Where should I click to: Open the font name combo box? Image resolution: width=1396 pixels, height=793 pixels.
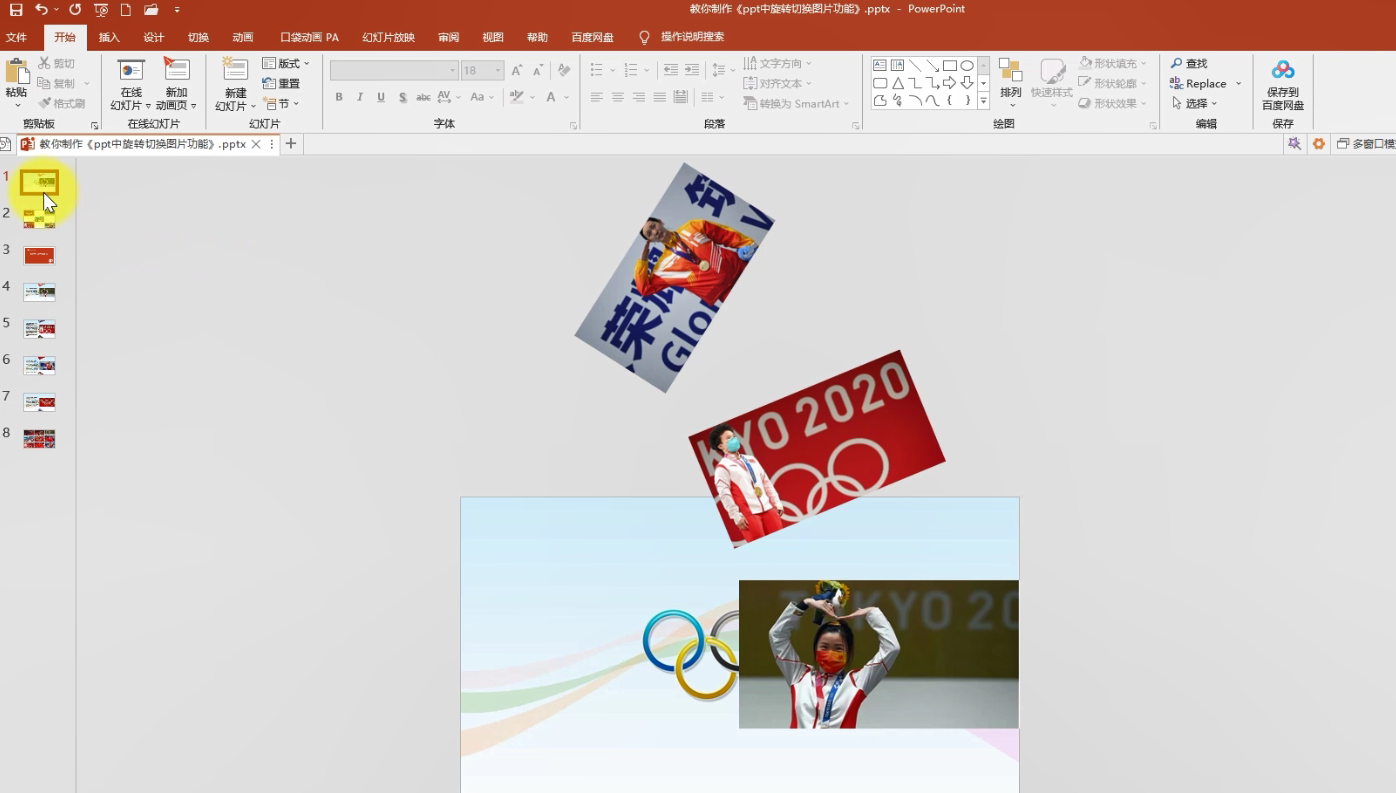(x=394, y=70)
